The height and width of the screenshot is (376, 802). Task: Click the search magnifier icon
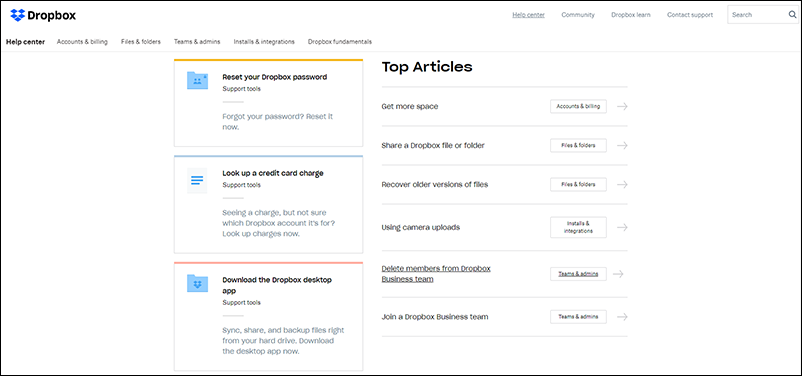792,15
